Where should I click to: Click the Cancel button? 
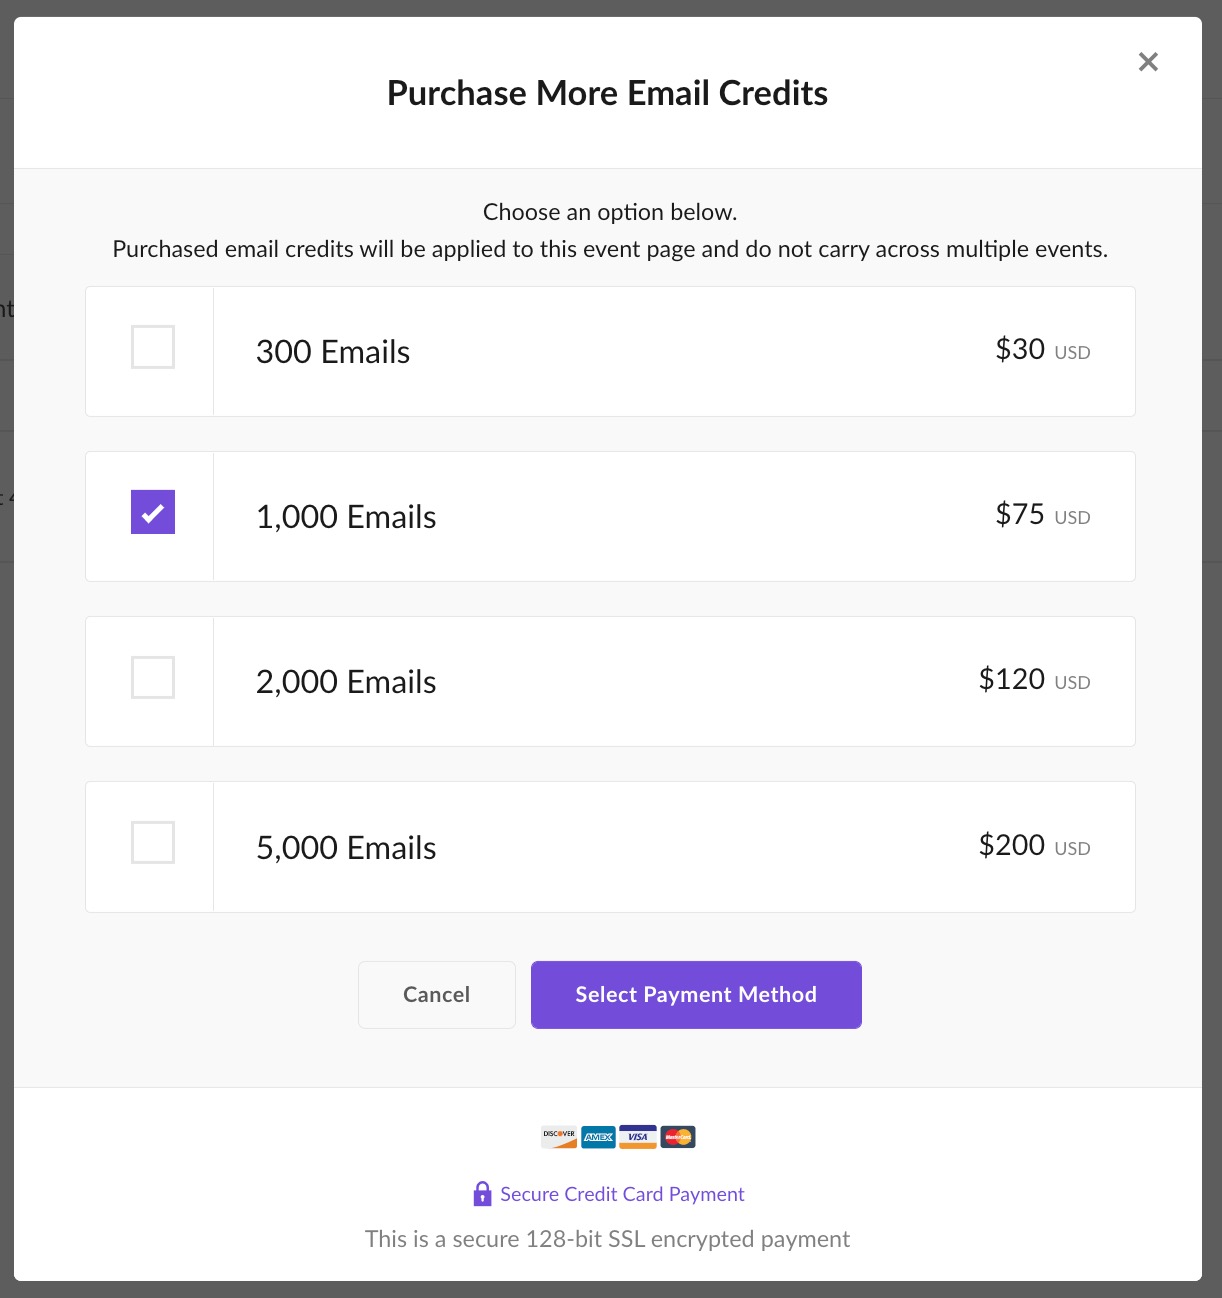coord(437,995)
